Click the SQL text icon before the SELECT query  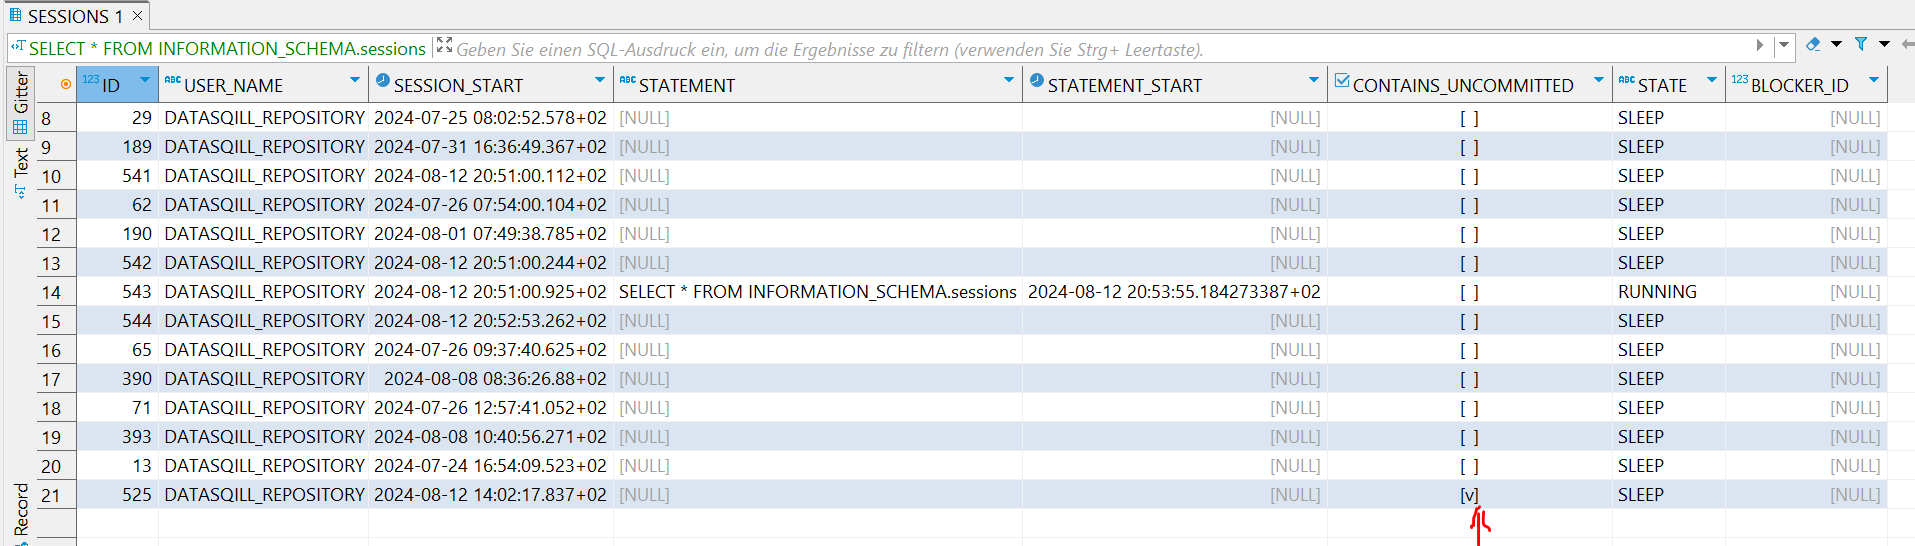click(18, 46)
